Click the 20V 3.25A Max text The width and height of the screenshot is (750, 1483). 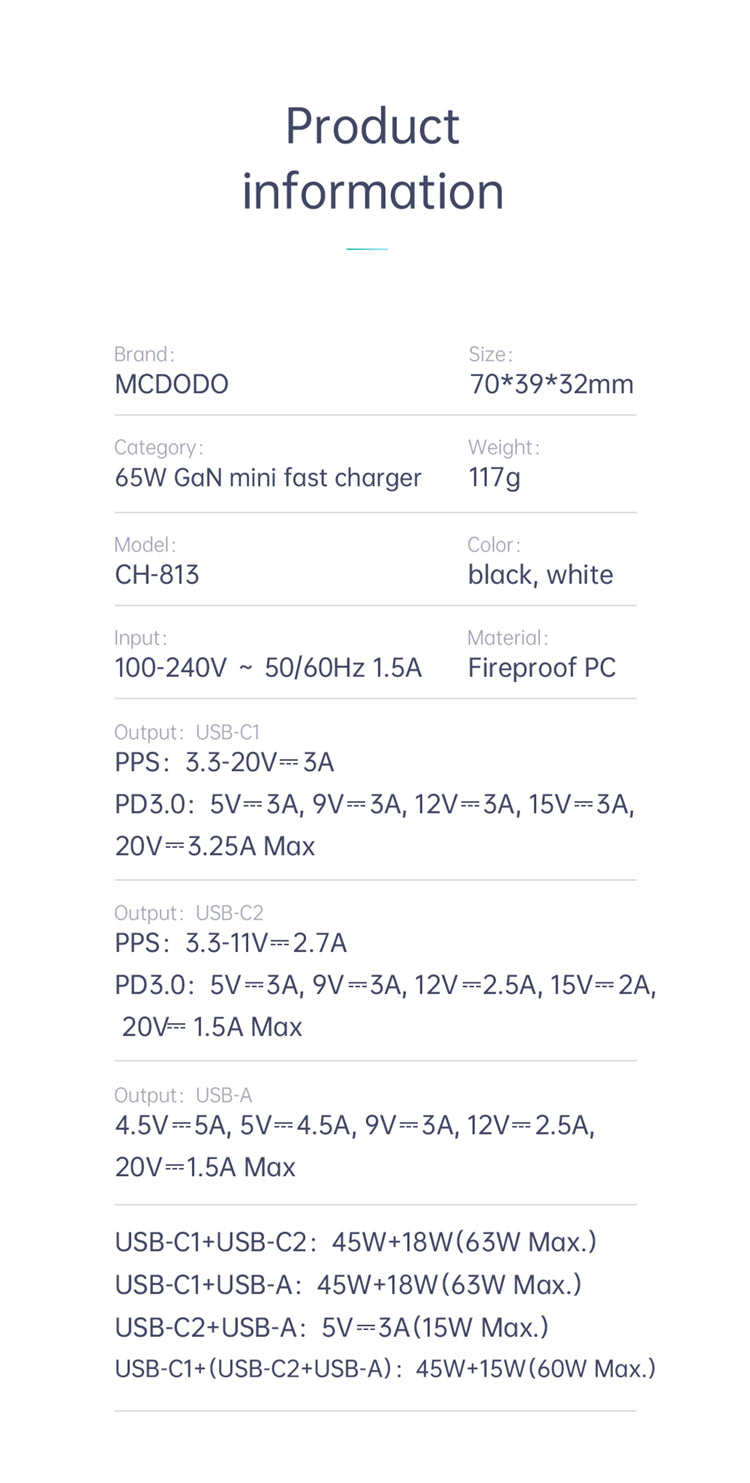(215, 847)
